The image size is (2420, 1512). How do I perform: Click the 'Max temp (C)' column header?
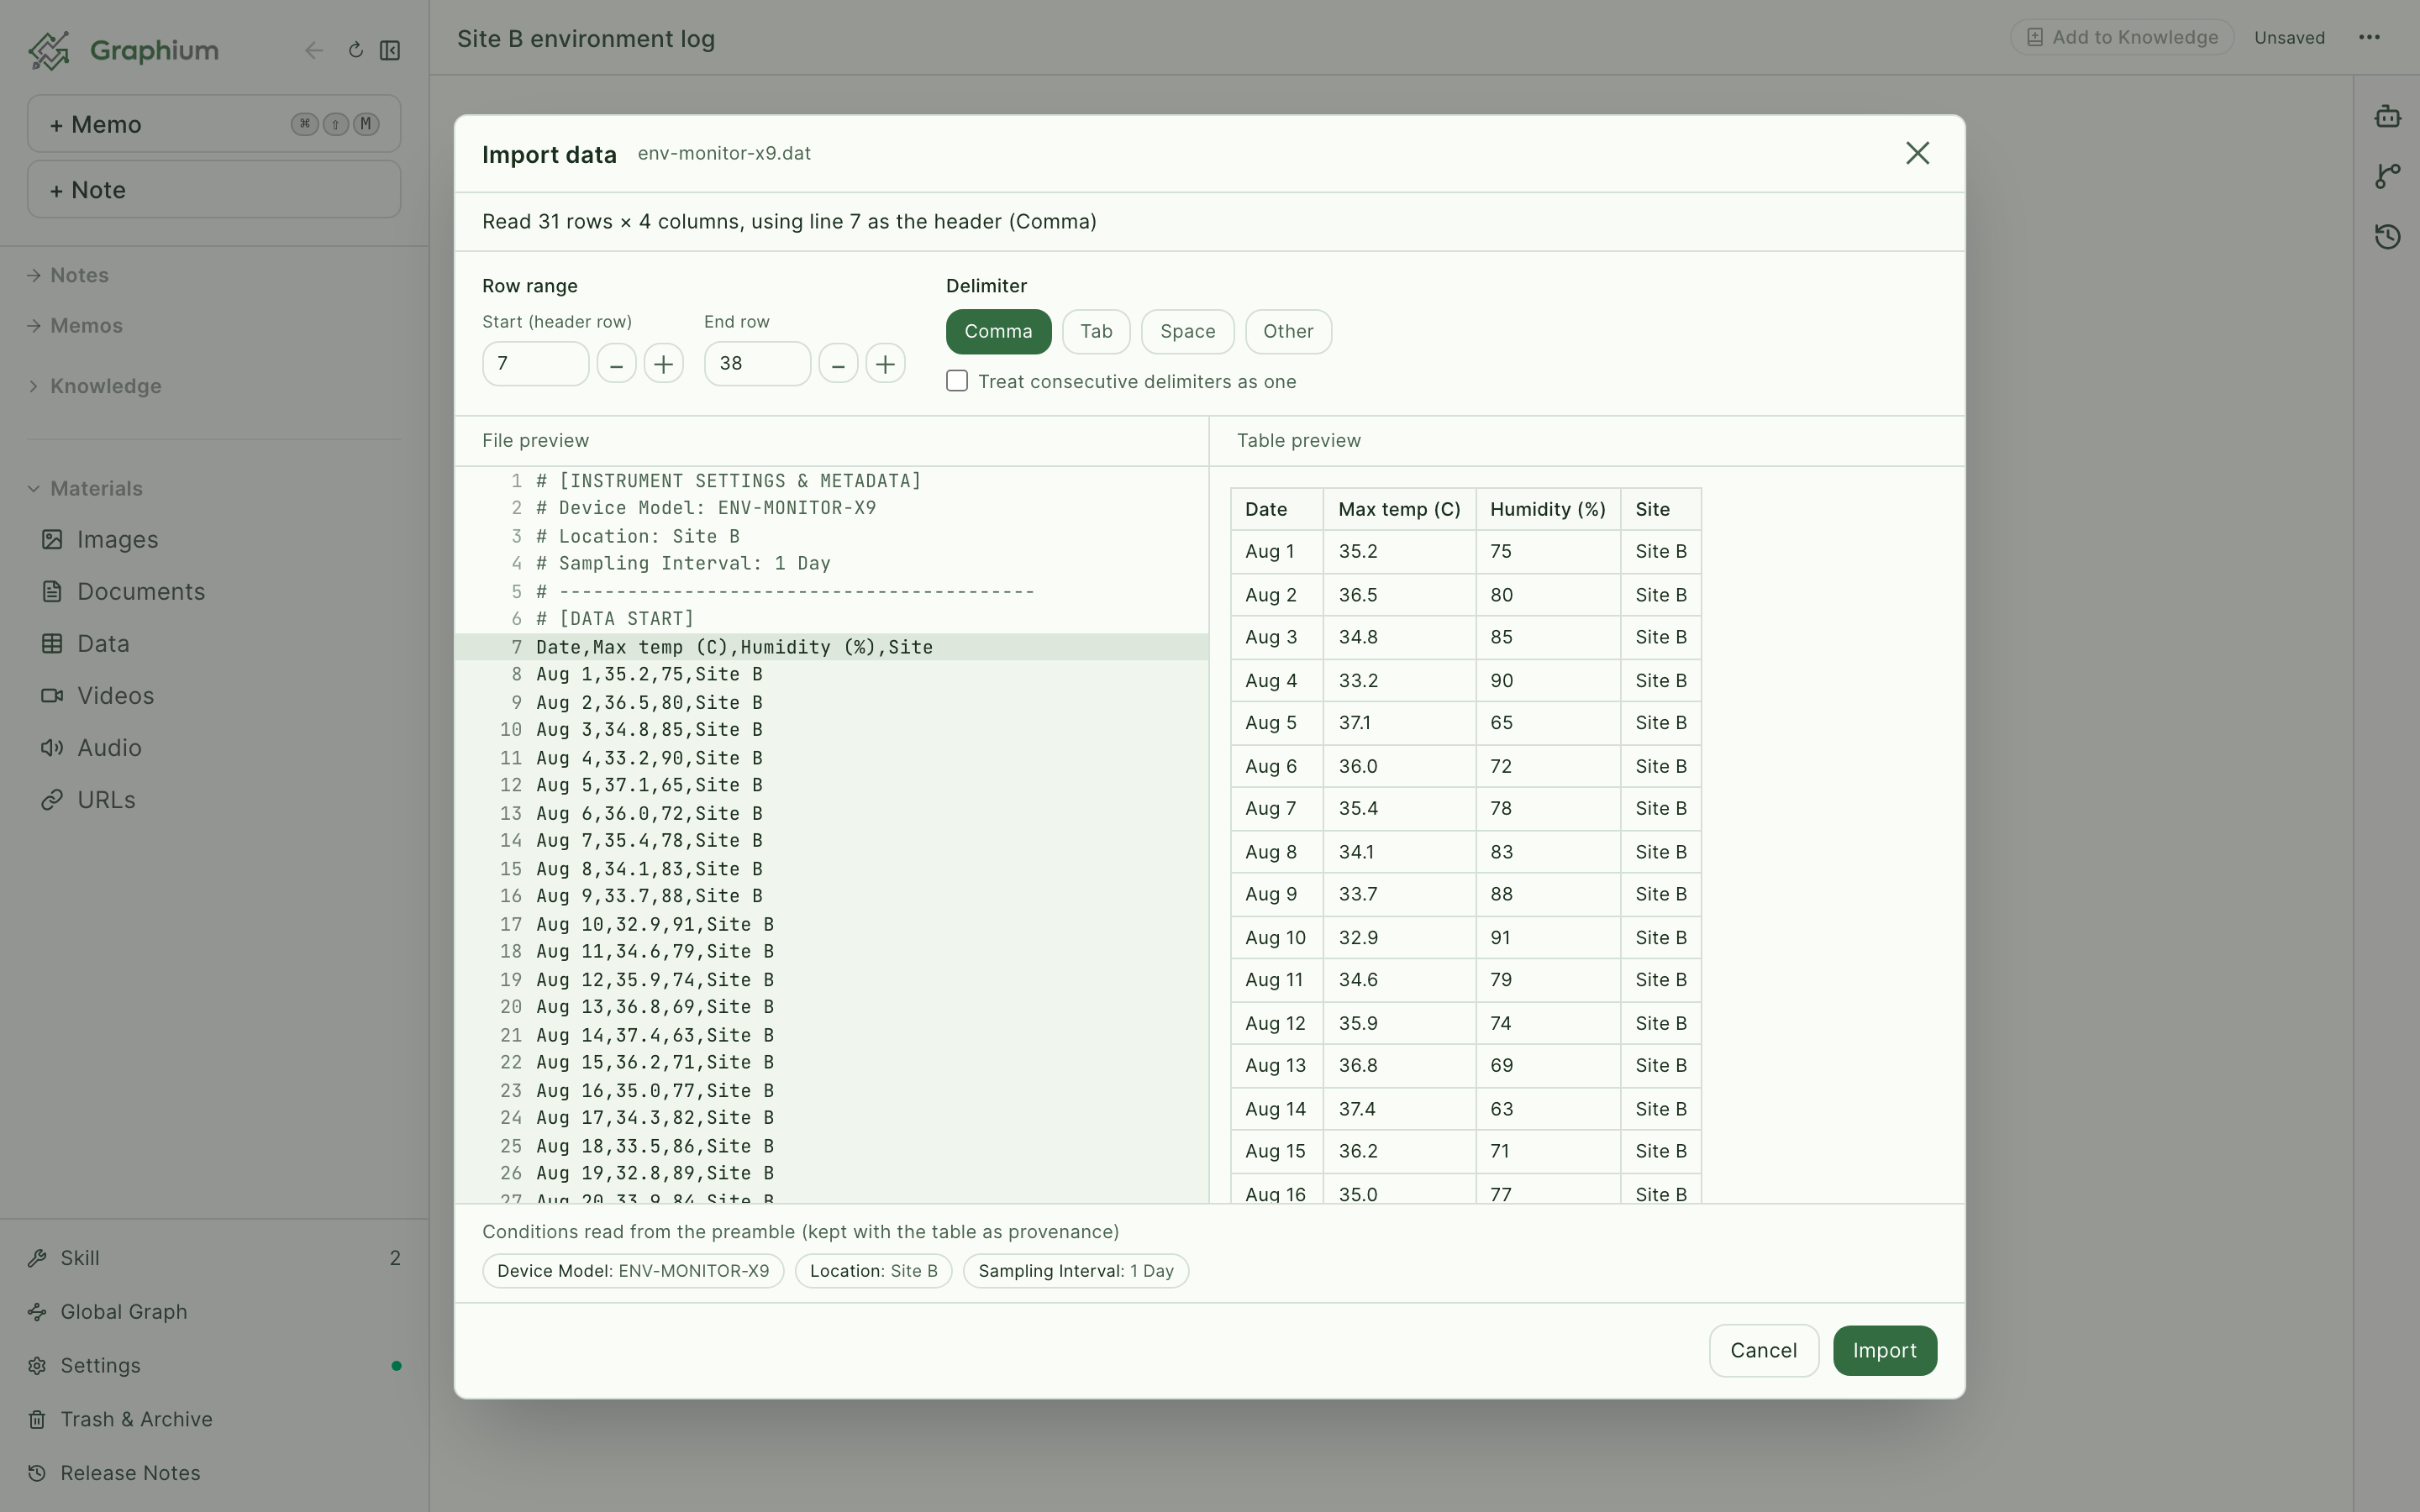coord(1399,510)
